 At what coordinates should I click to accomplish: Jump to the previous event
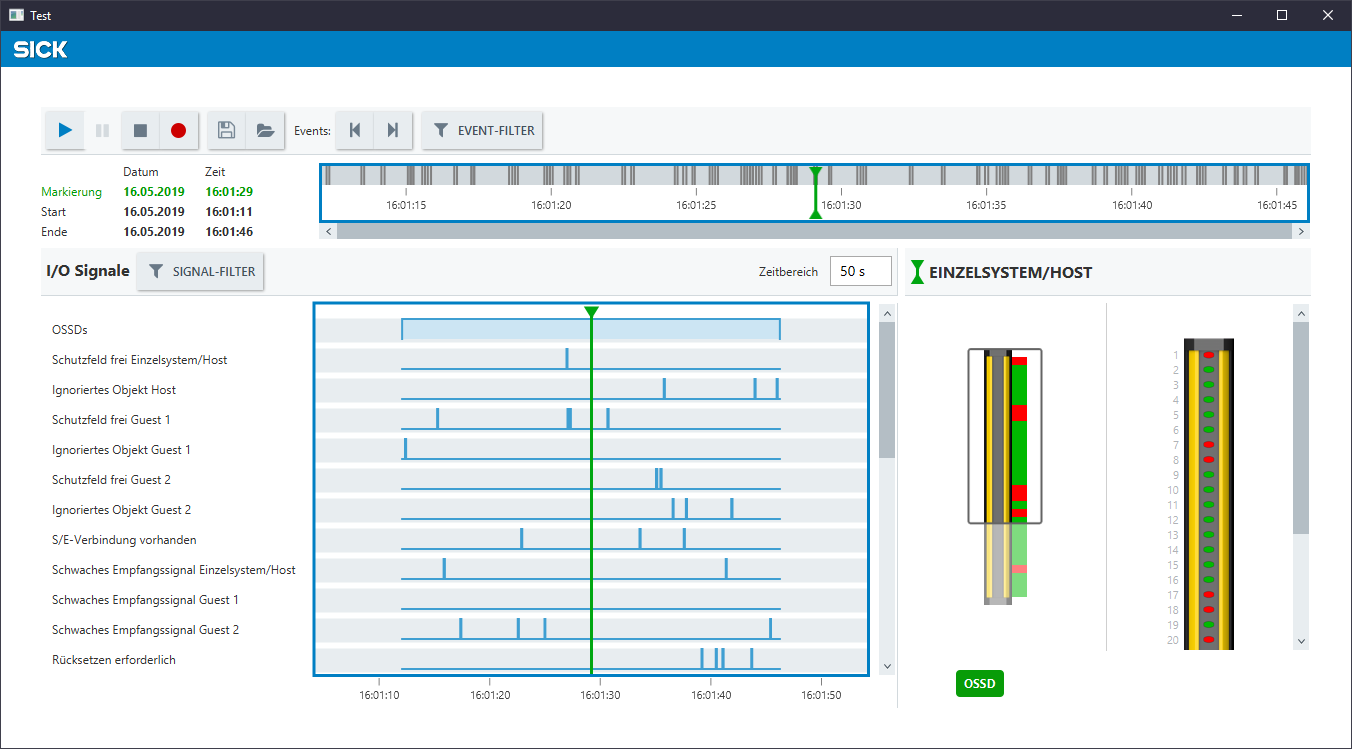[355, 130]
